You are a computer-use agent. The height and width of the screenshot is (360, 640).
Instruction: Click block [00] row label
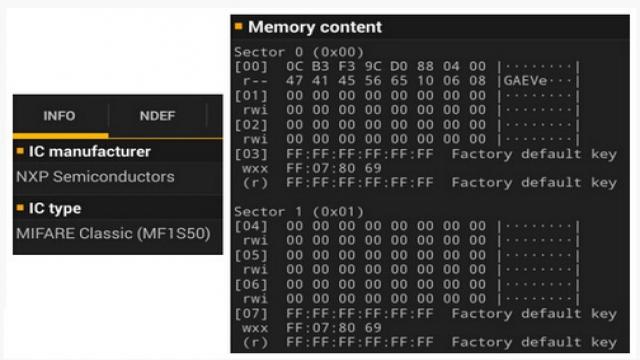(x=251, y=66)
